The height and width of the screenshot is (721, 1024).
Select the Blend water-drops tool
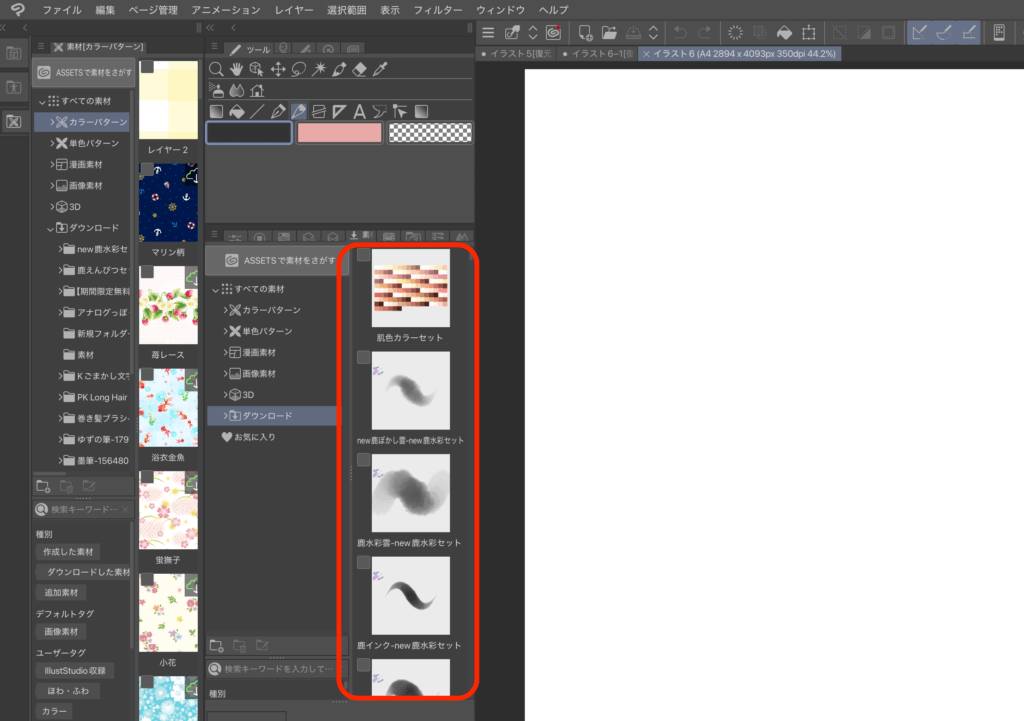point(236,90)
